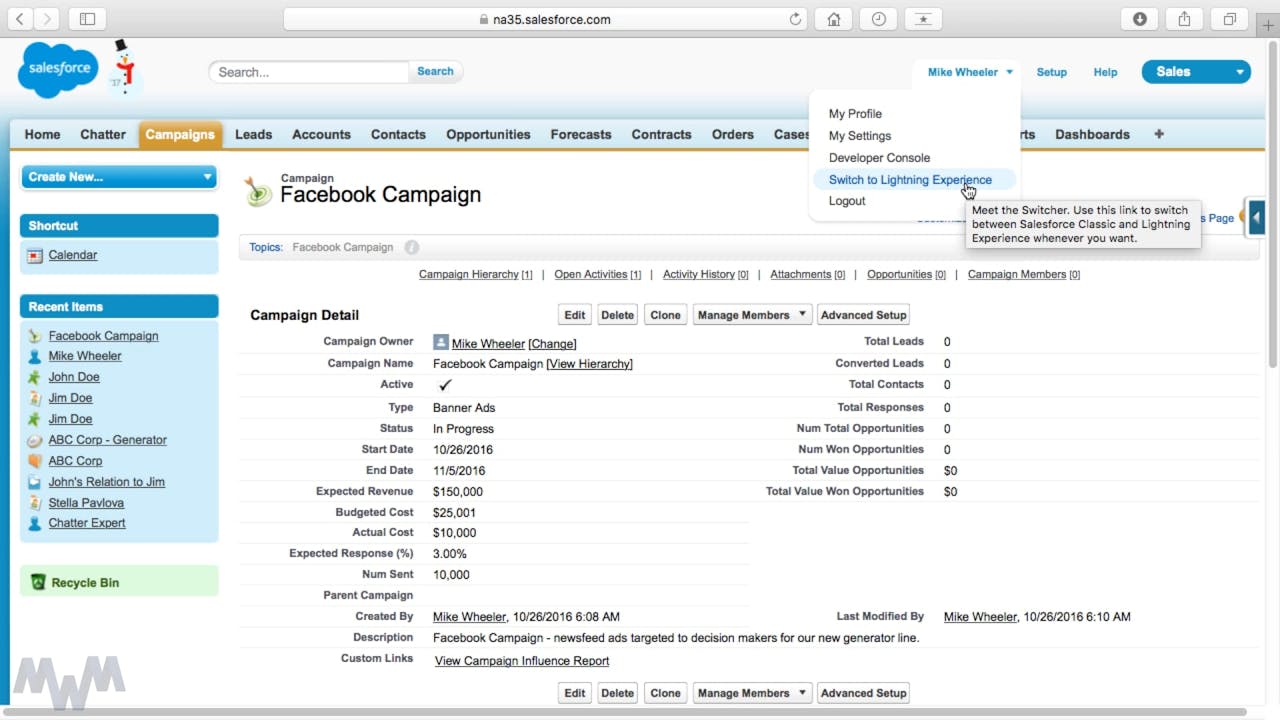Open the Sales app menu dropdown
This screenshot has height=720, width=1280.
[x=1196, y=72]
